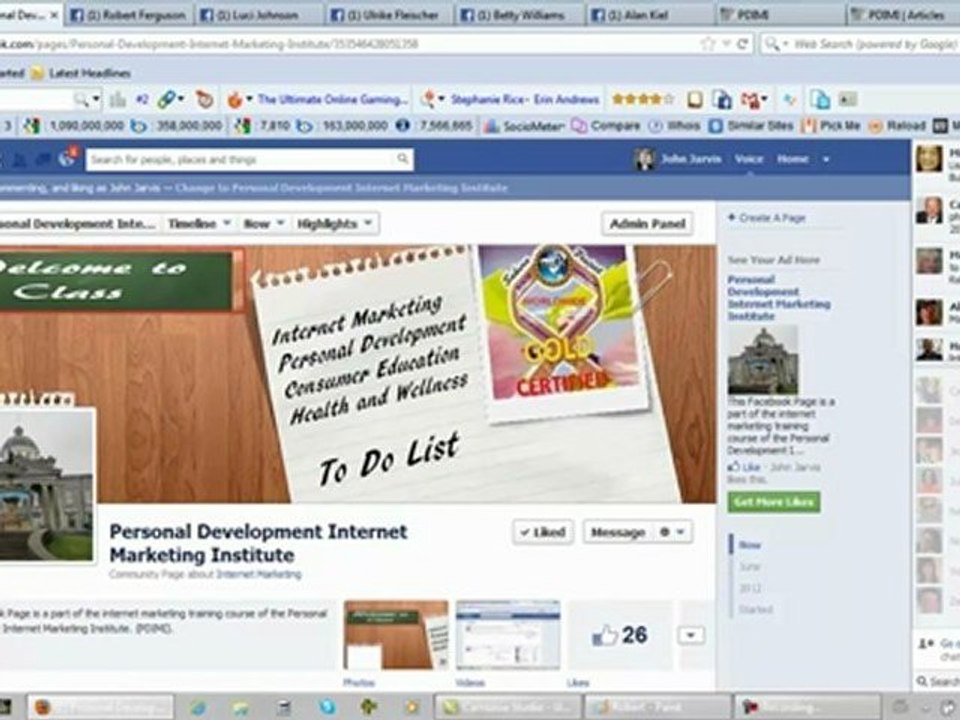Viewport: 960px width, 720px height.
Task: Click the page profile picture of the building
Action: tap(46, 484)
